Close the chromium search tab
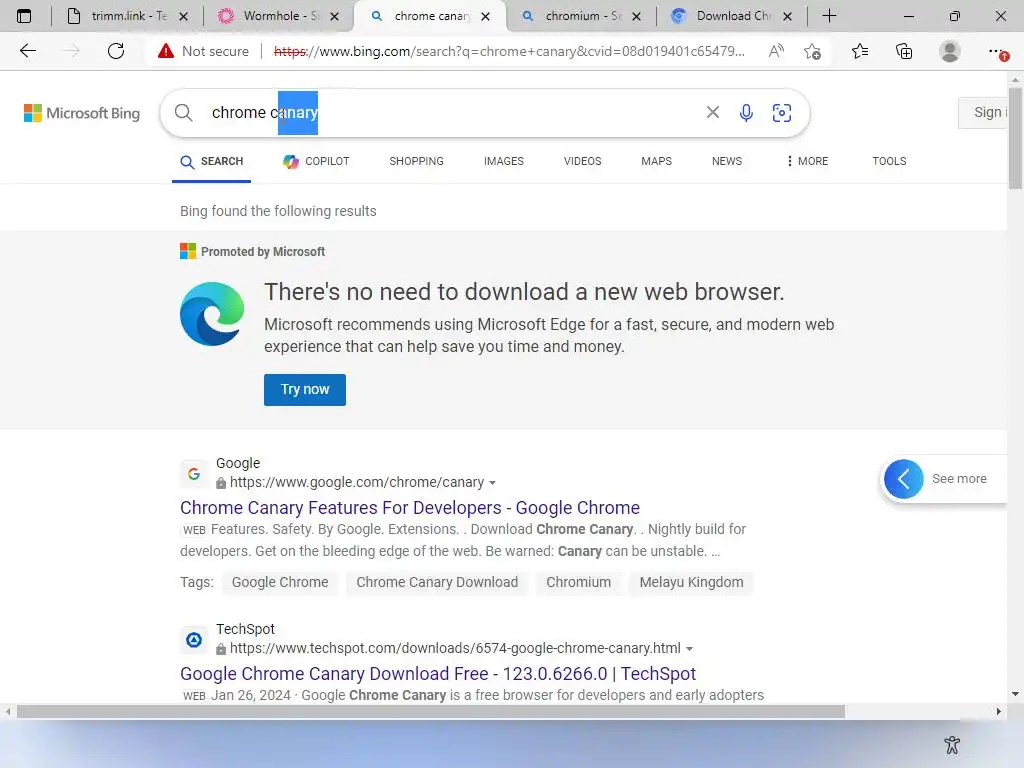The width and height of the screenshot is (1024, 768). [637, 16]
